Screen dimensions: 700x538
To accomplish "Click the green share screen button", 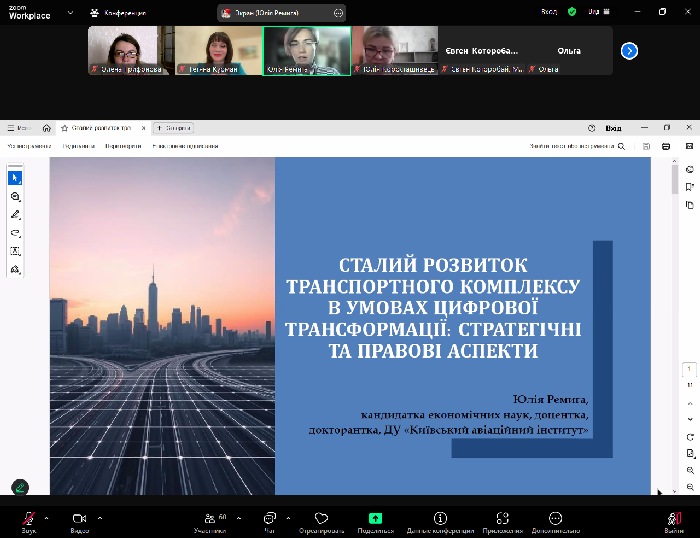I will pos(375,519).
